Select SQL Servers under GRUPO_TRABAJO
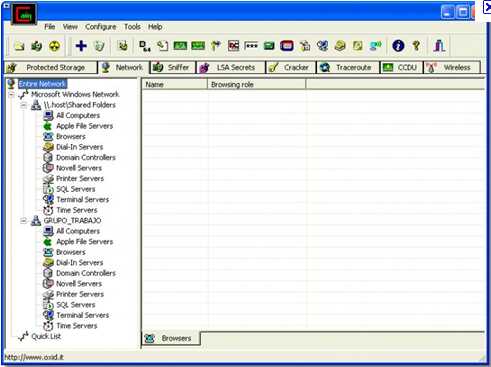 76,305
